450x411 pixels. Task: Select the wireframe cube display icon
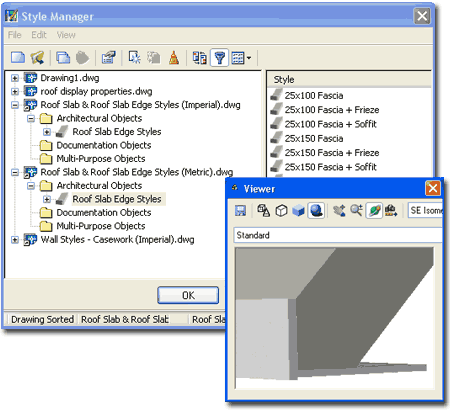click(x=281, y=210)
